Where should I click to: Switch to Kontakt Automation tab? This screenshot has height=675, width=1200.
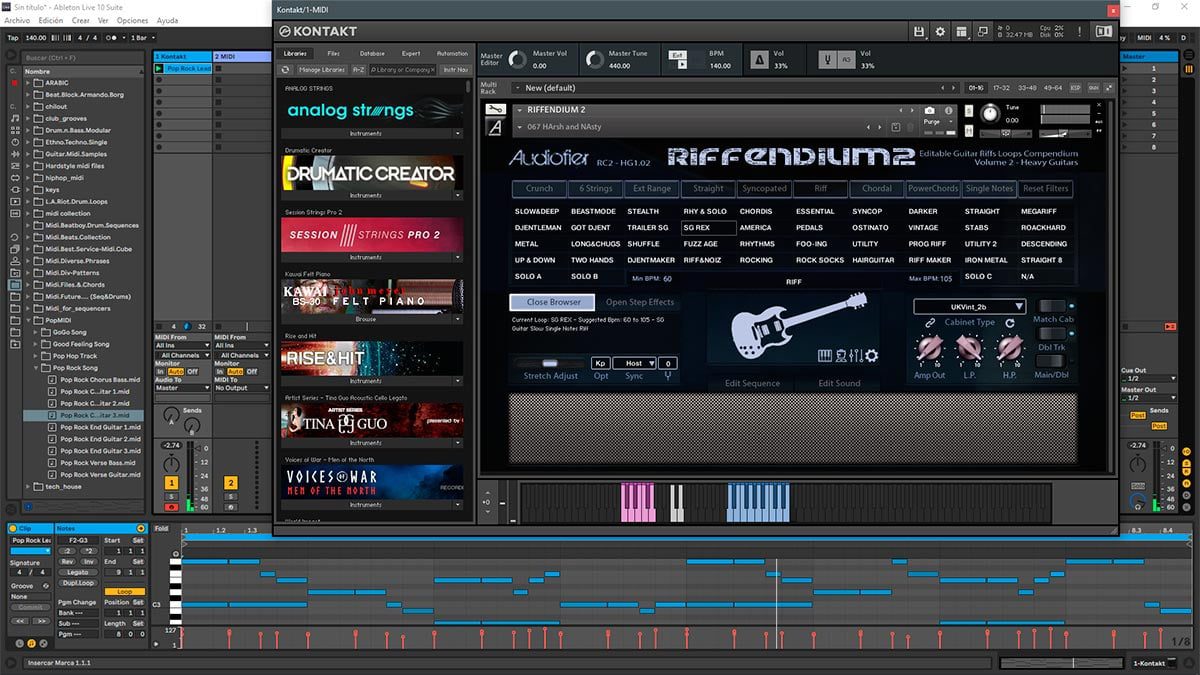click(x=452, y=53)
